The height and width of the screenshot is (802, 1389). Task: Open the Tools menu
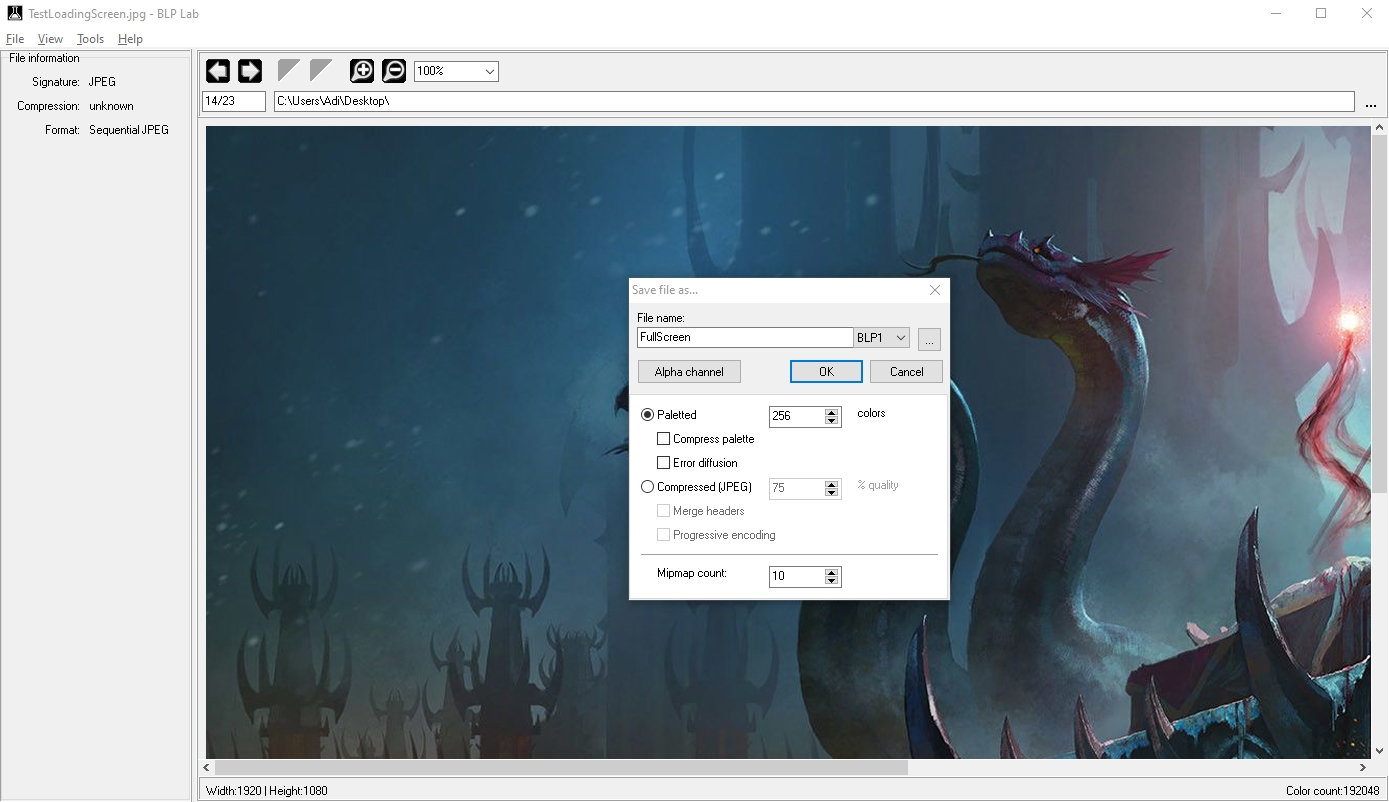(90, 39)
